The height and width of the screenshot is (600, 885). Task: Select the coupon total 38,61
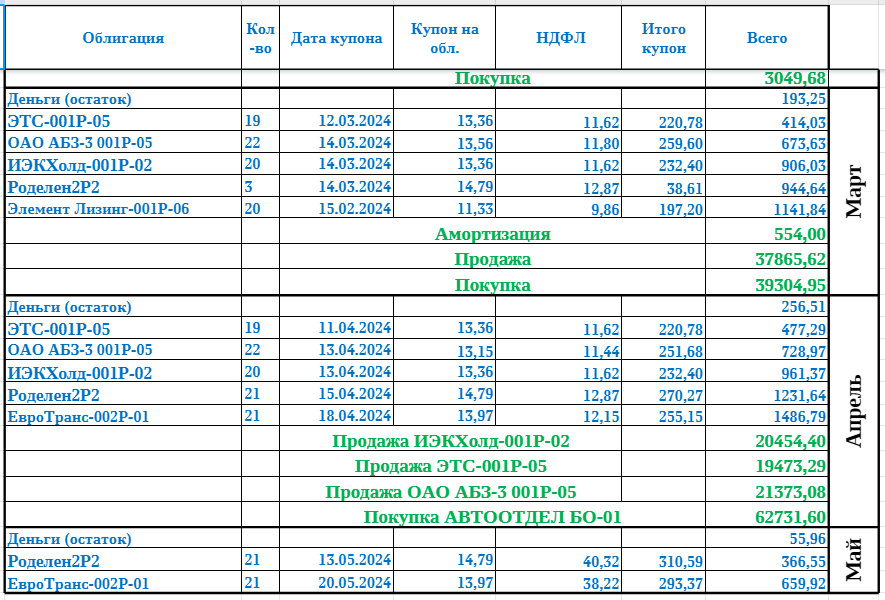(685, 188)
